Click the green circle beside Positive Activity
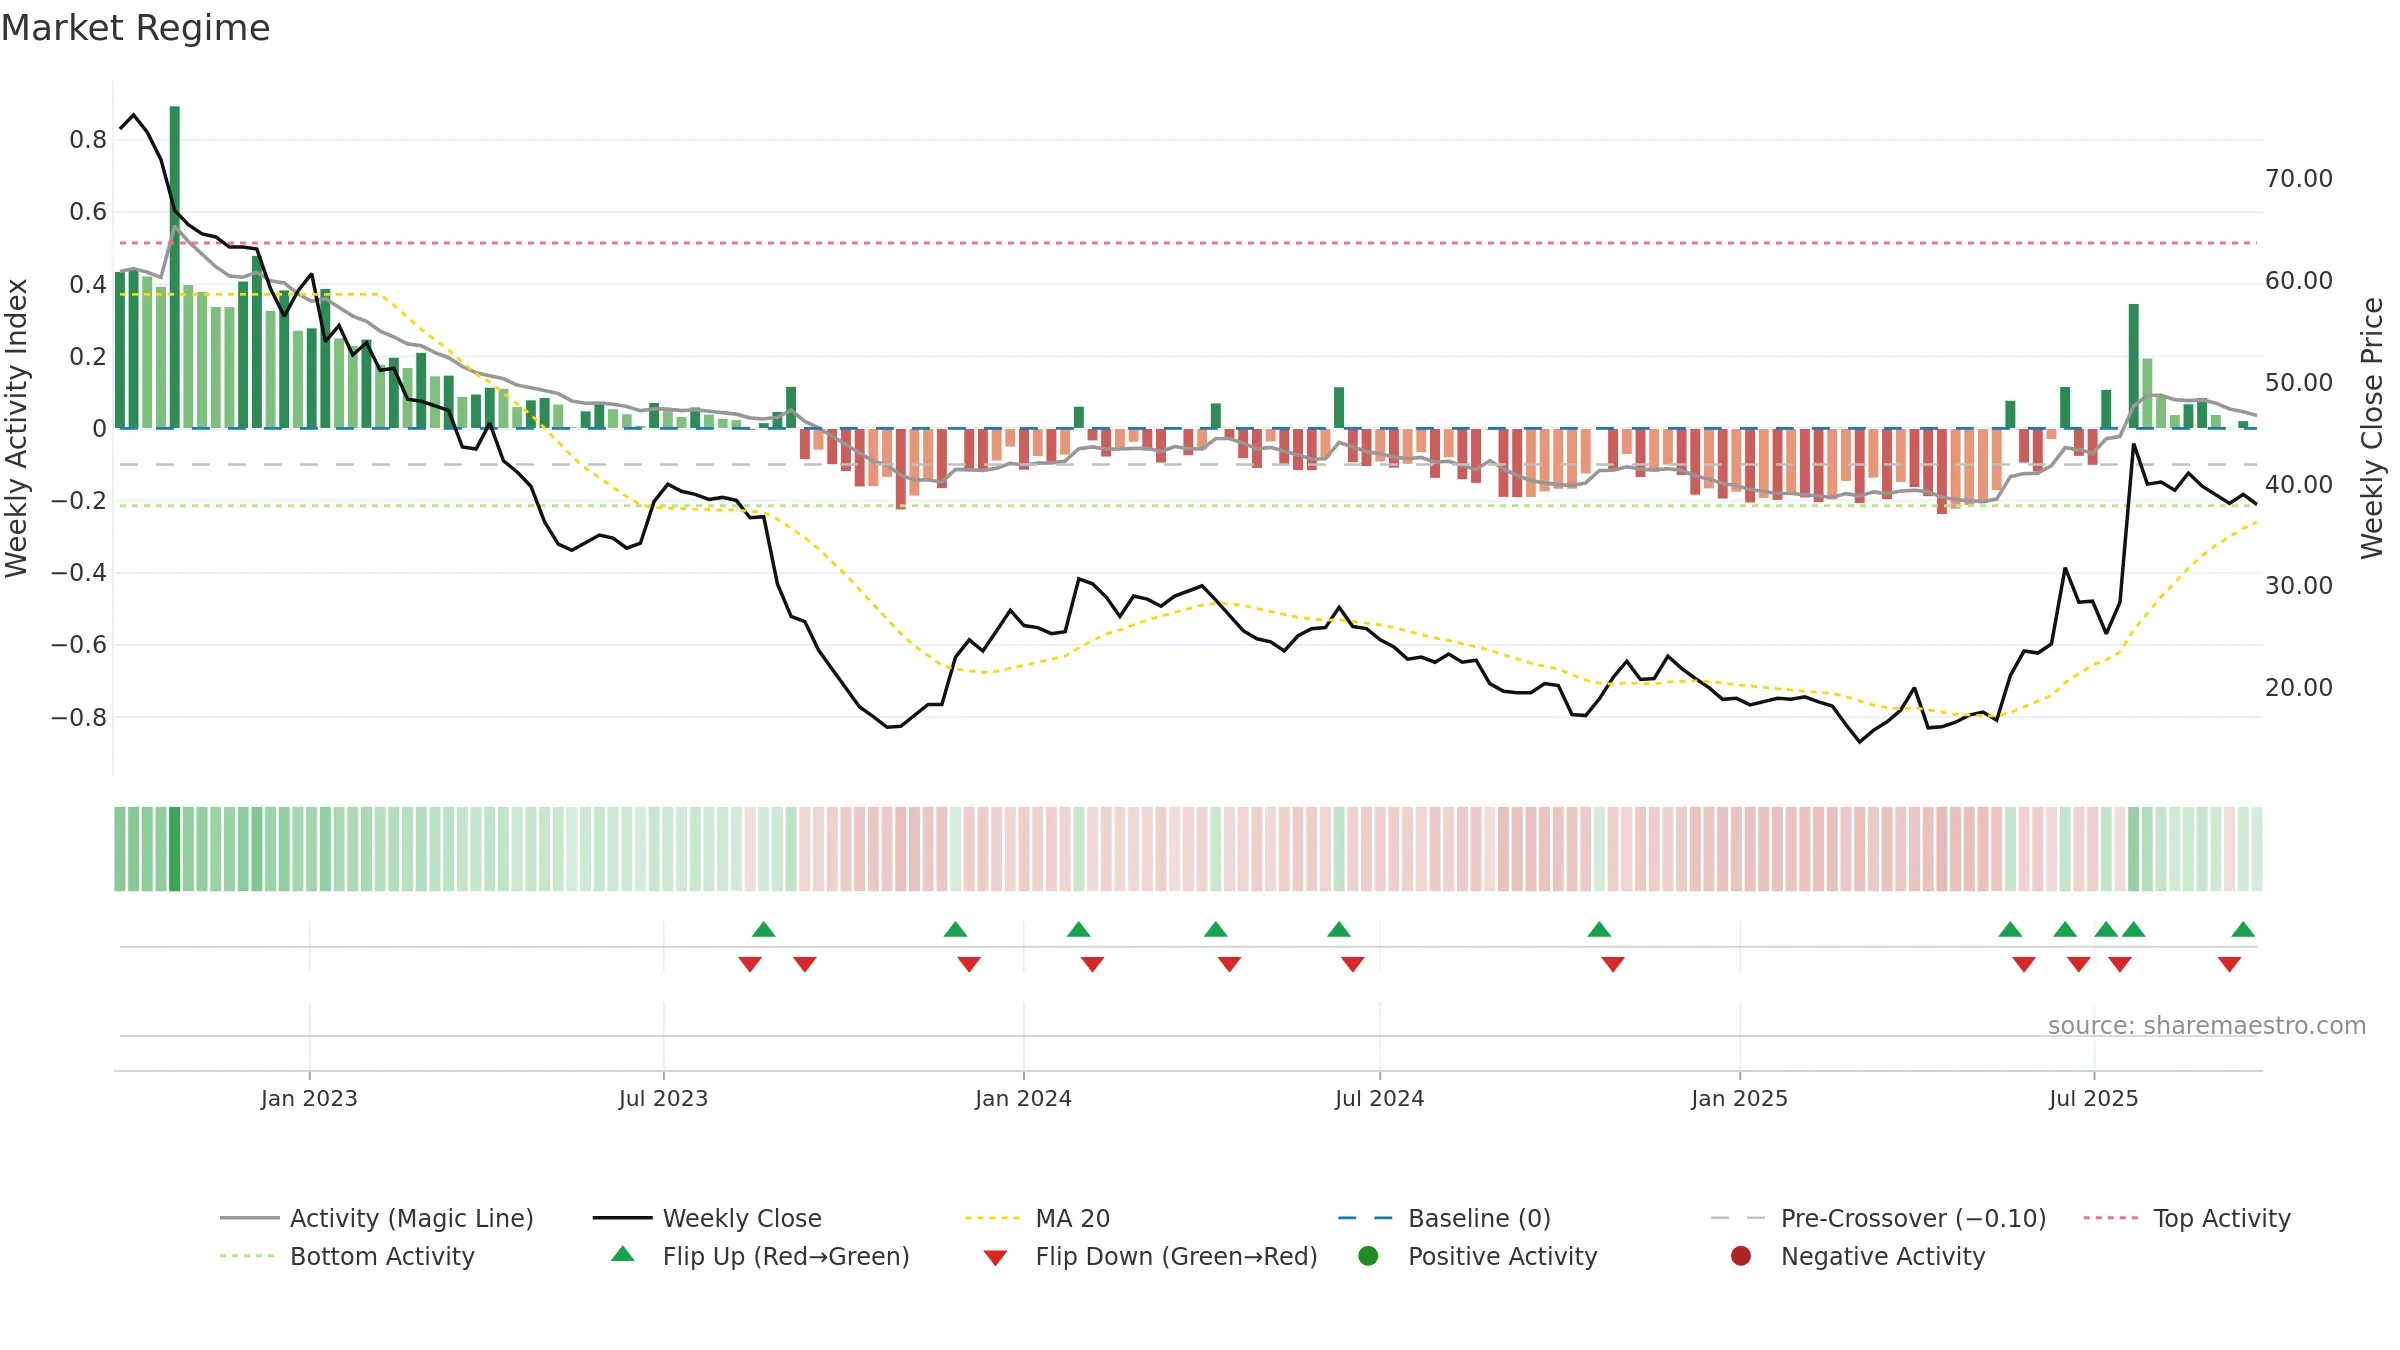This screenshot has width=2400, height=1350. pyautogui.click(x=1368, y=1256)
